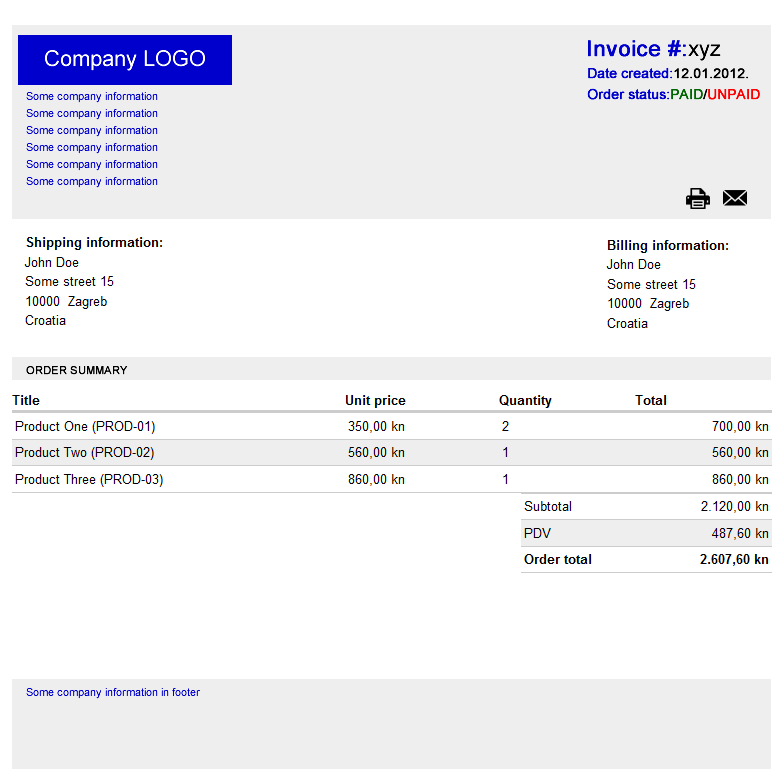Viewport: 780px width, 780px height.
Task: Select the Product Three (PROD-03) row title
Action: [x=89, y=480]
